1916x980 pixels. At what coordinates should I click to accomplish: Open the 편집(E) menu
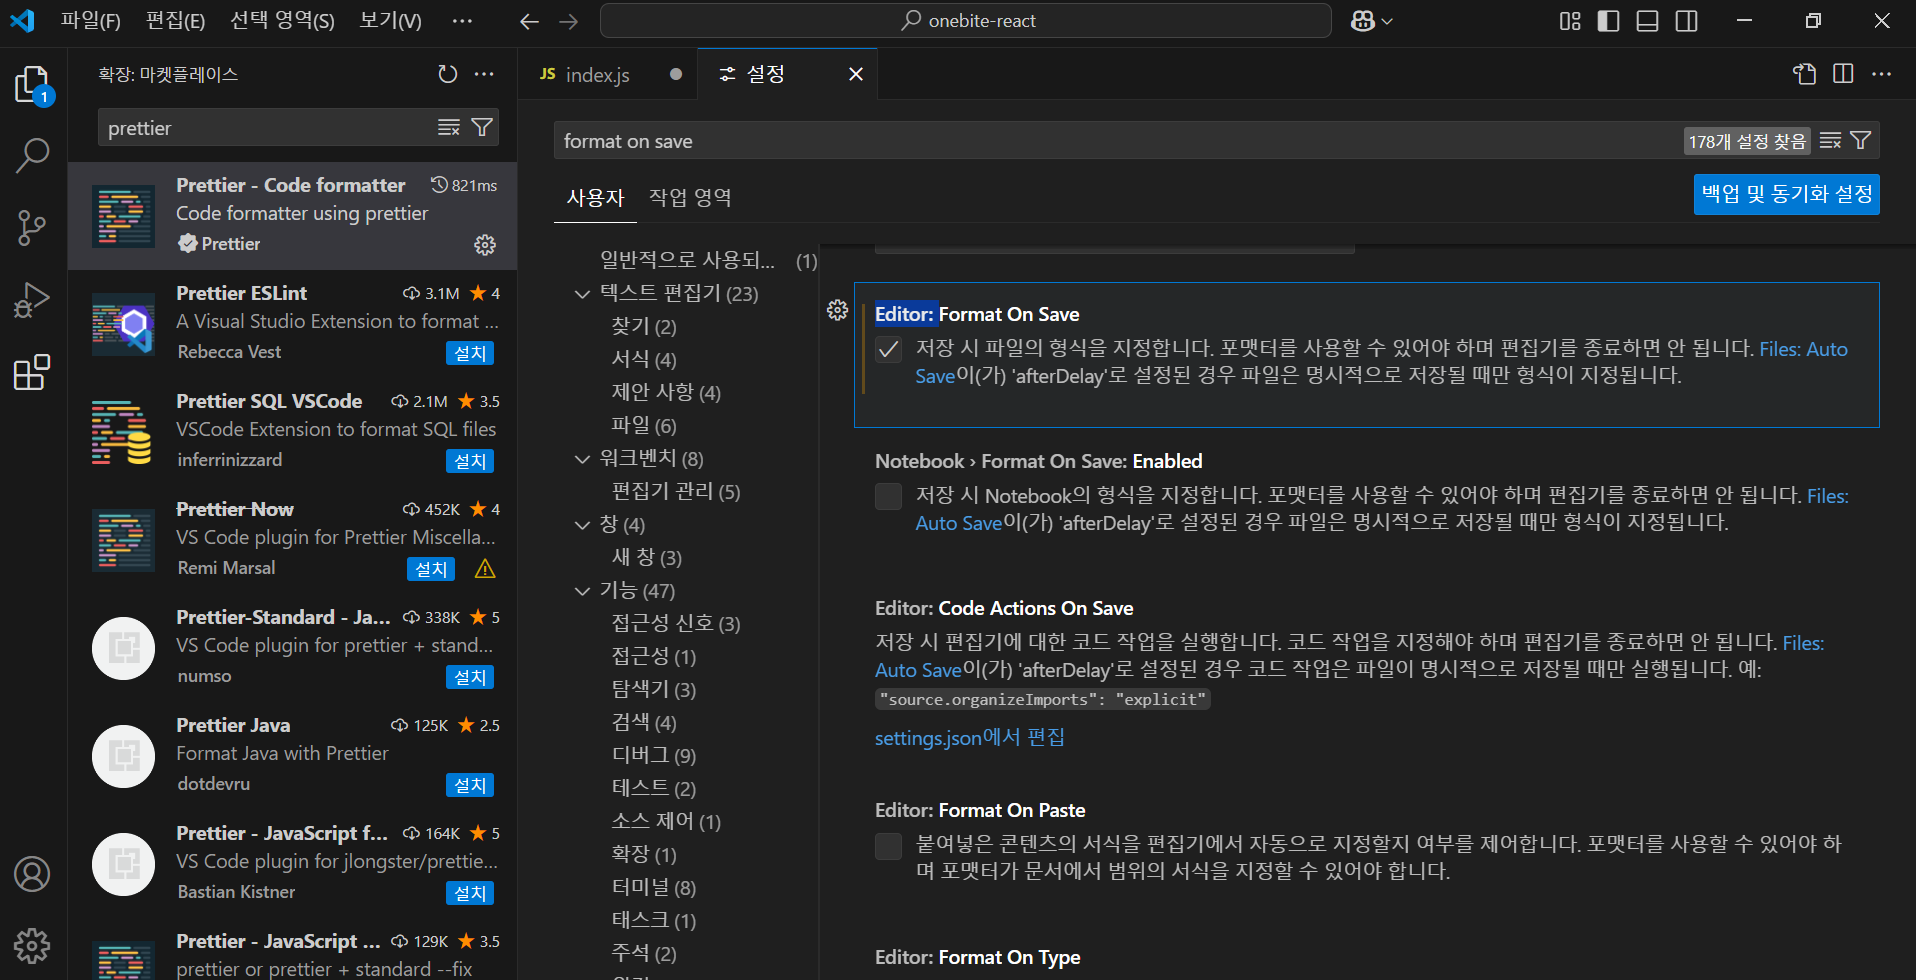click(175, 21)
